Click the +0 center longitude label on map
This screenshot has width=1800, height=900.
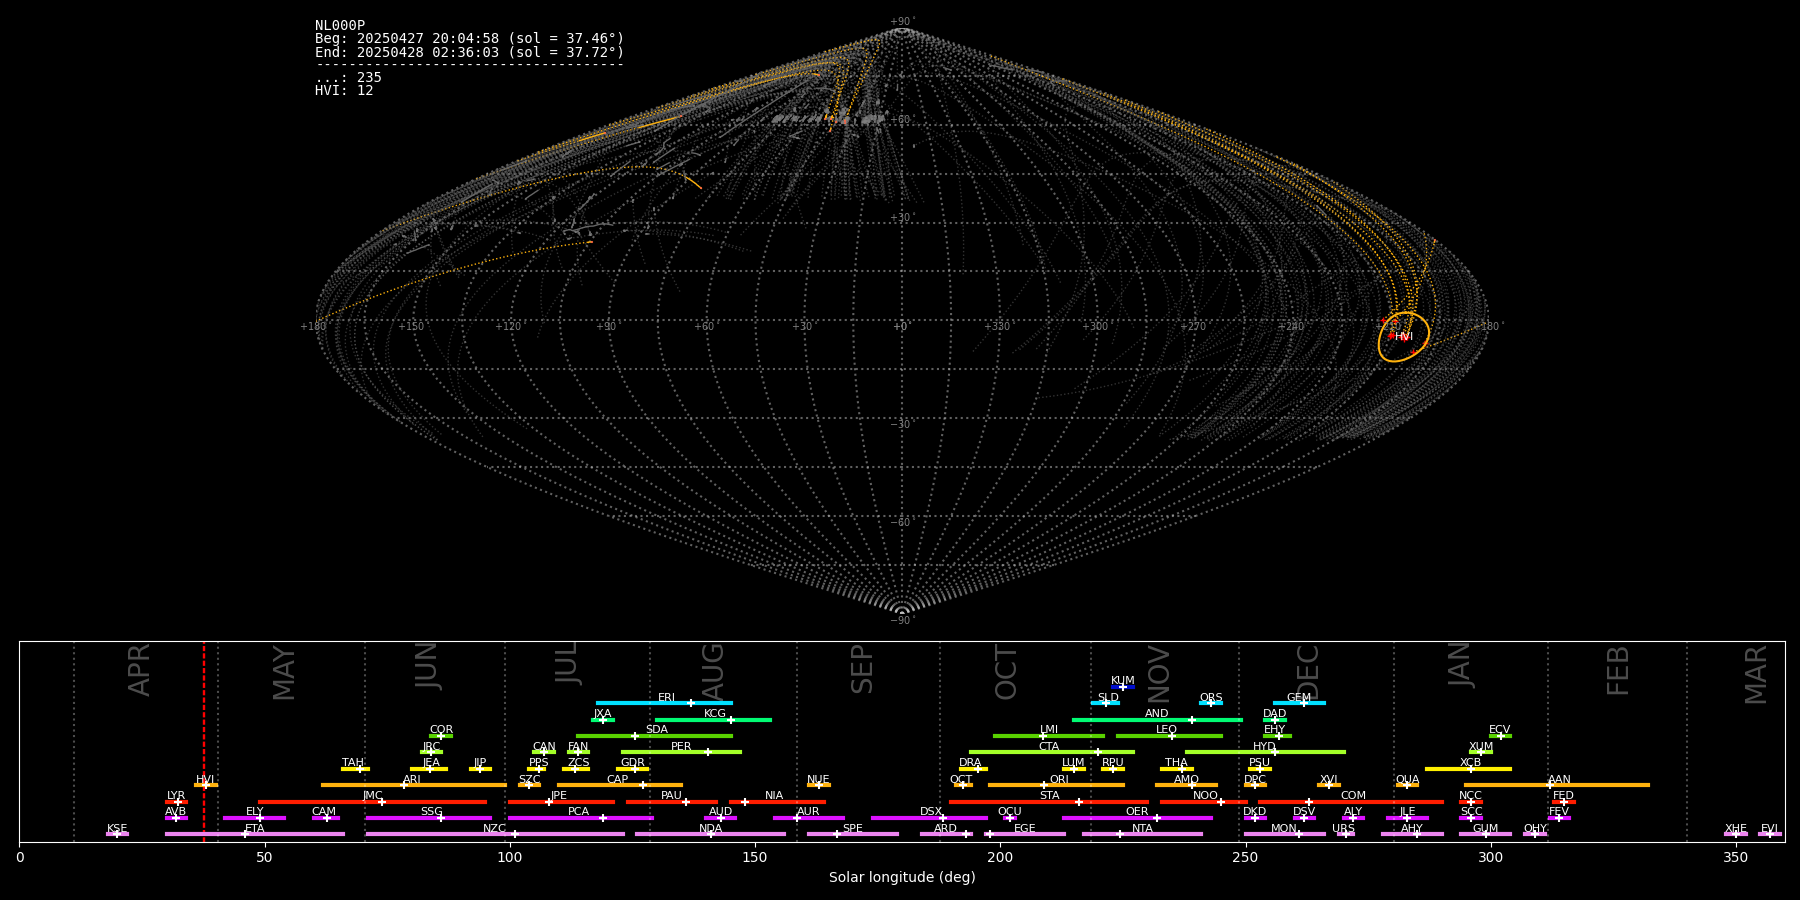tap(900, 327)
